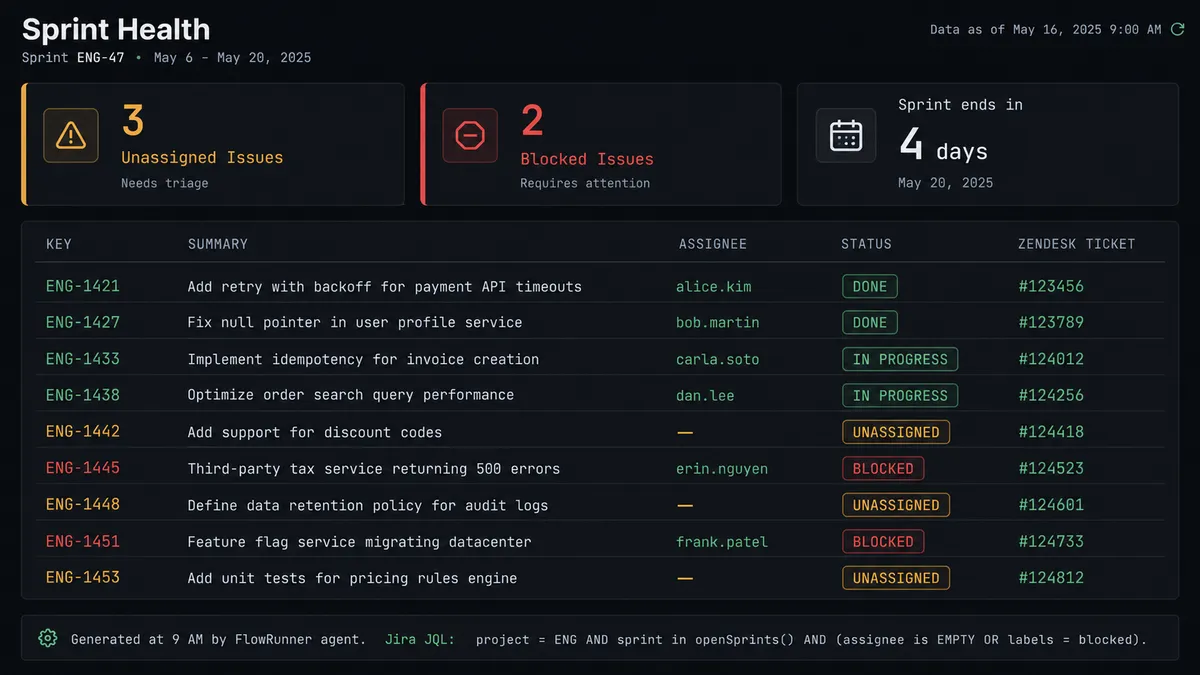Click the 'Unassigned Issues' card title
Viewport: 1200px width, 675px height.
pyautogui.click(x=202, y=157)
